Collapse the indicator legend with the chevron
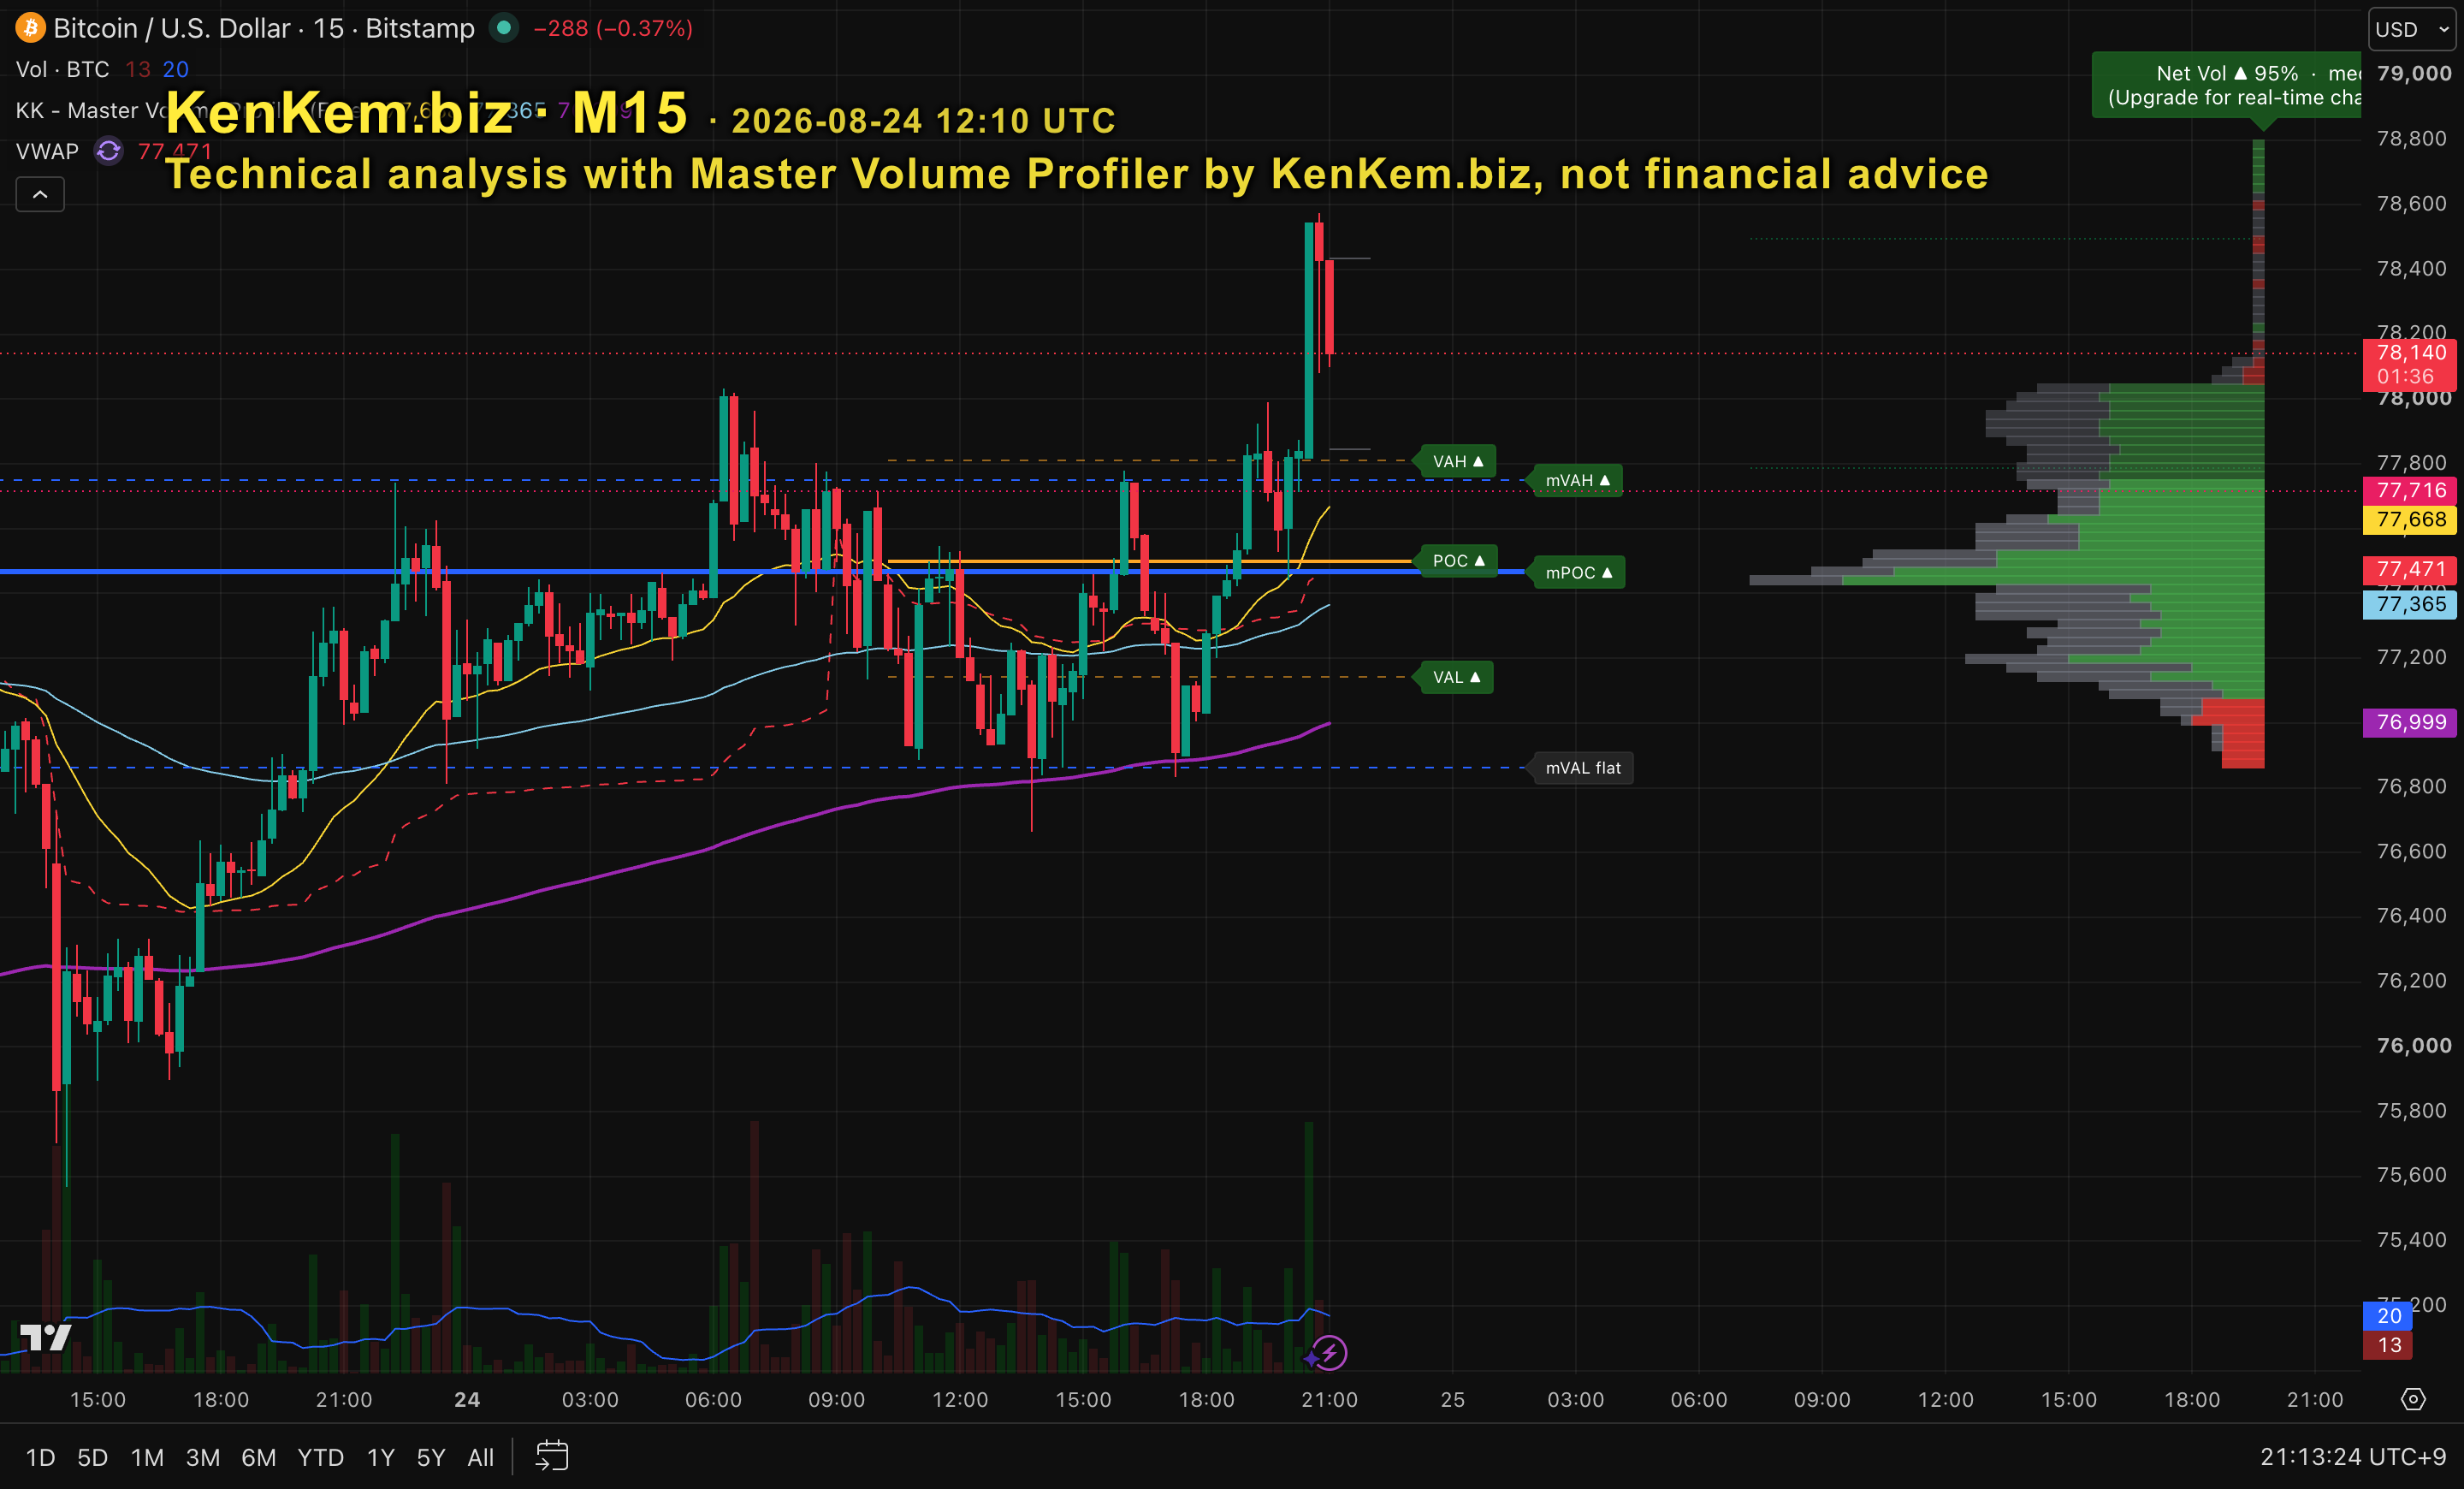The height and width of the screenshot is (1489, 2464). coord(40,194)
